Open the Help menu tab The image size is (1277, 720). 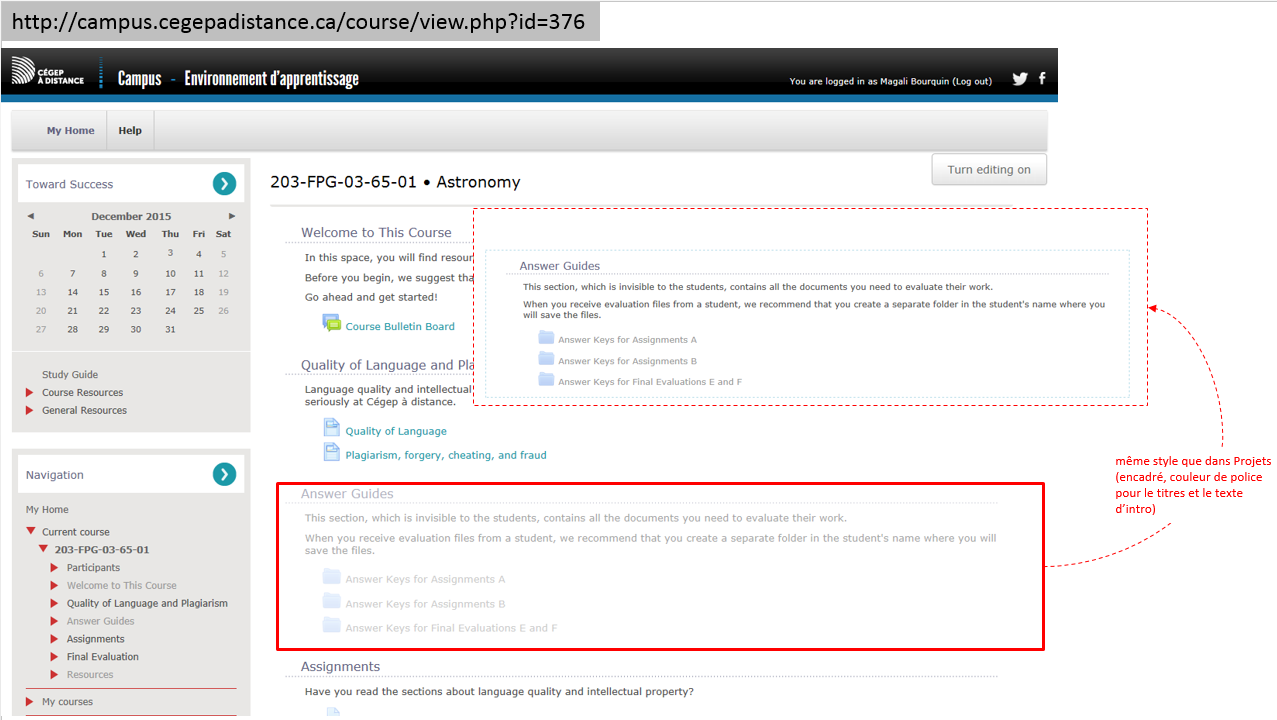tap(130, 130)
